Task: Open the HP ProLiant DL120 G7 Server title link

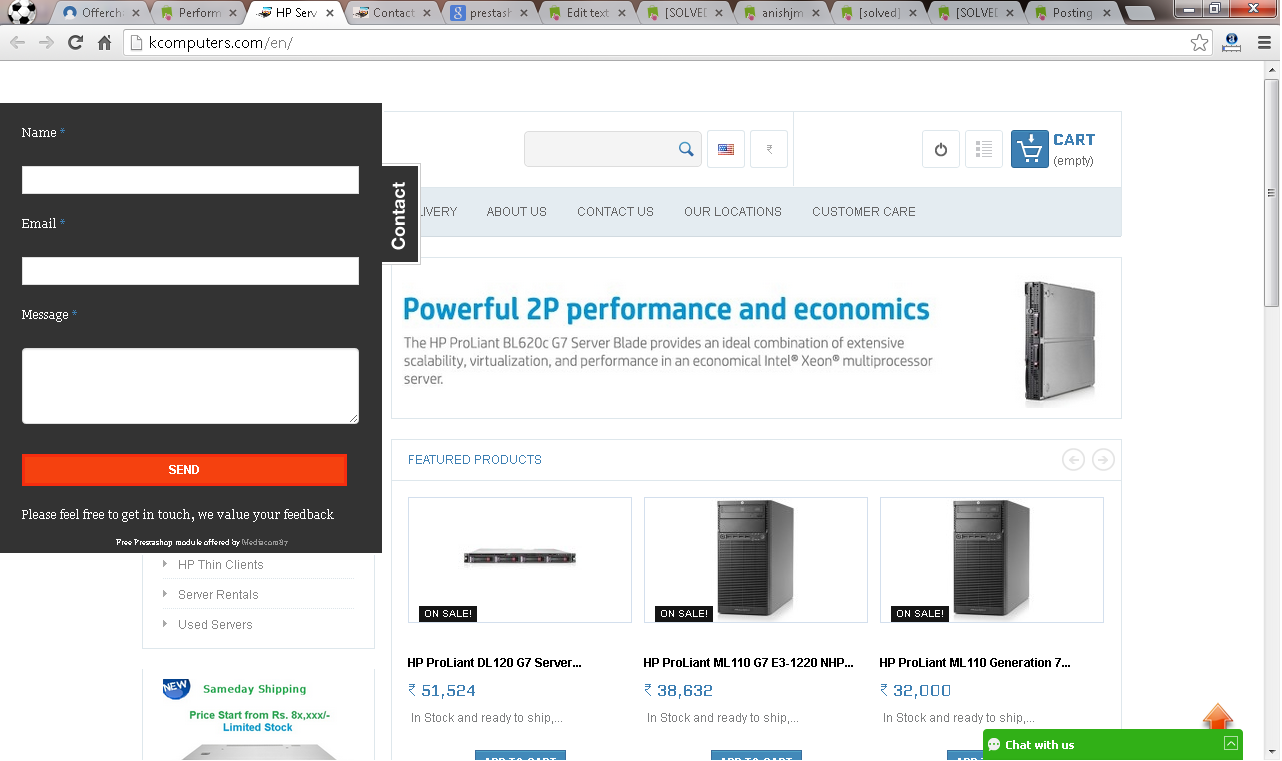Action: coord(494,663)
